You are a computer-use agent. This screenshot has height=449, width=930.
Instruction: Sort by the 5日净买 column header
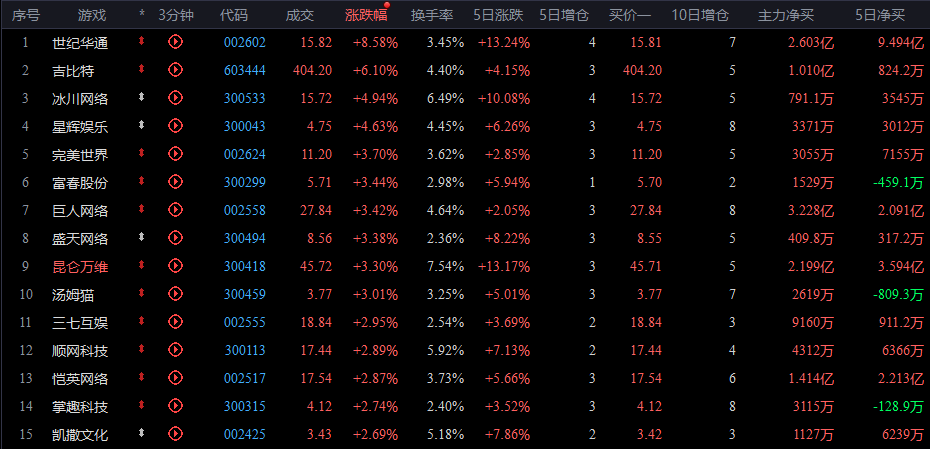[881, 15]
